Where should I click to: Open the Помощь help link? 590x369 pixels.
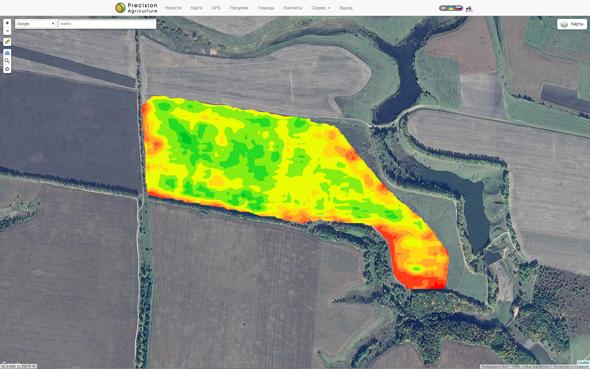coord(266,8)
